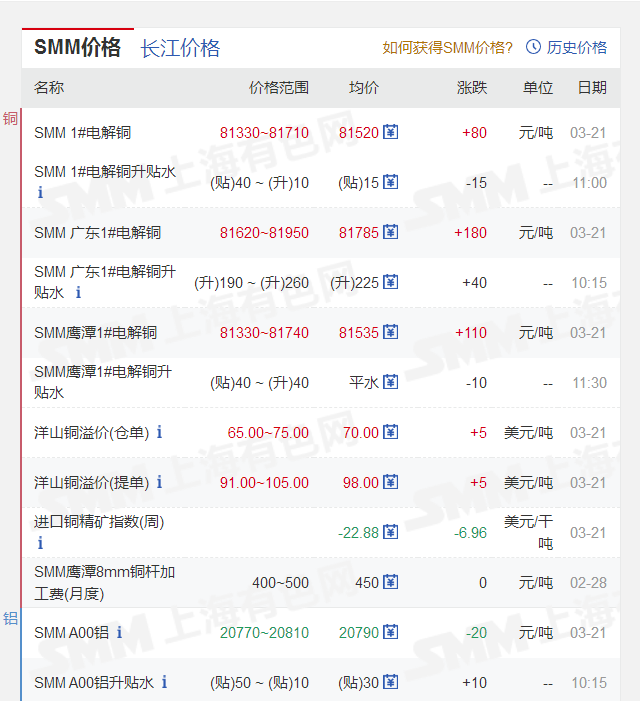Open SMM A00铝 product name

(x=72, y=633)
